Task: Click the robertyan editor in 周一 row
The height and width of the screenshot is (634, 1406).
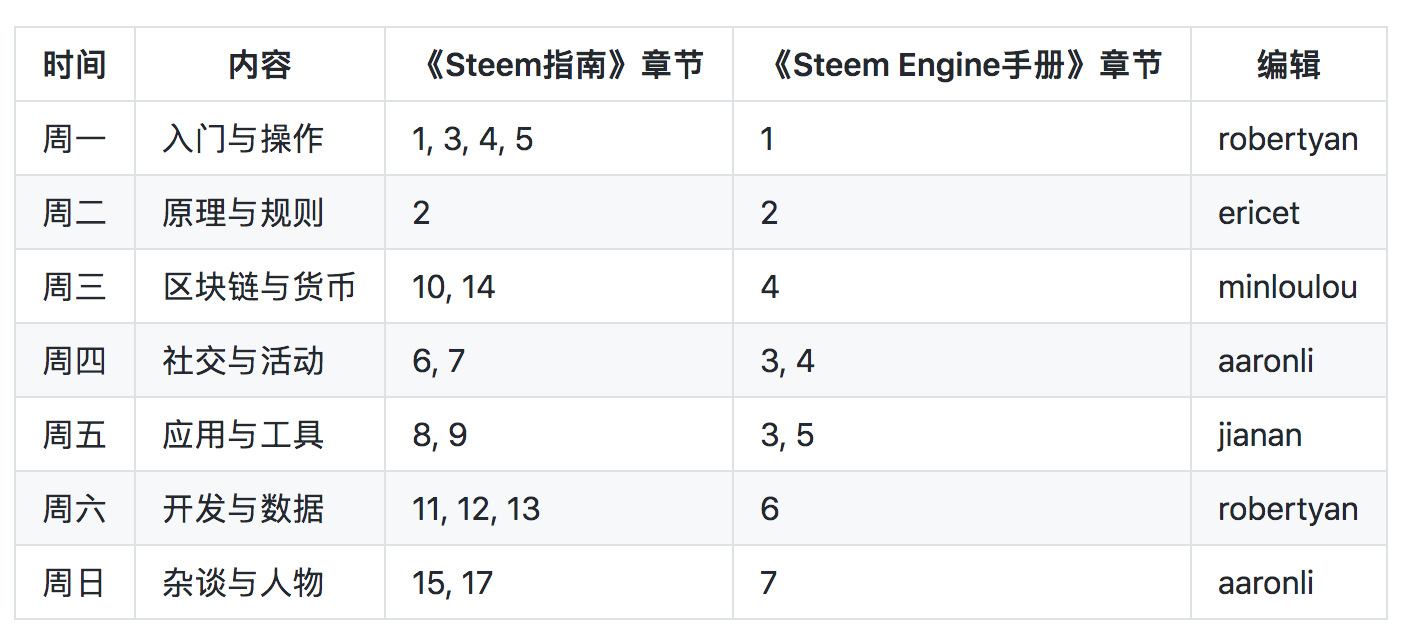Action: 1287,139
